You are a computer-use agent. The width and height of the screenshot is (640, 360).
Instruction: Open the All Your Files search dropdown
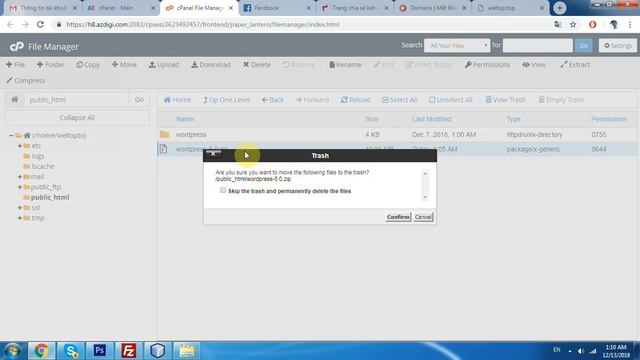457,45
